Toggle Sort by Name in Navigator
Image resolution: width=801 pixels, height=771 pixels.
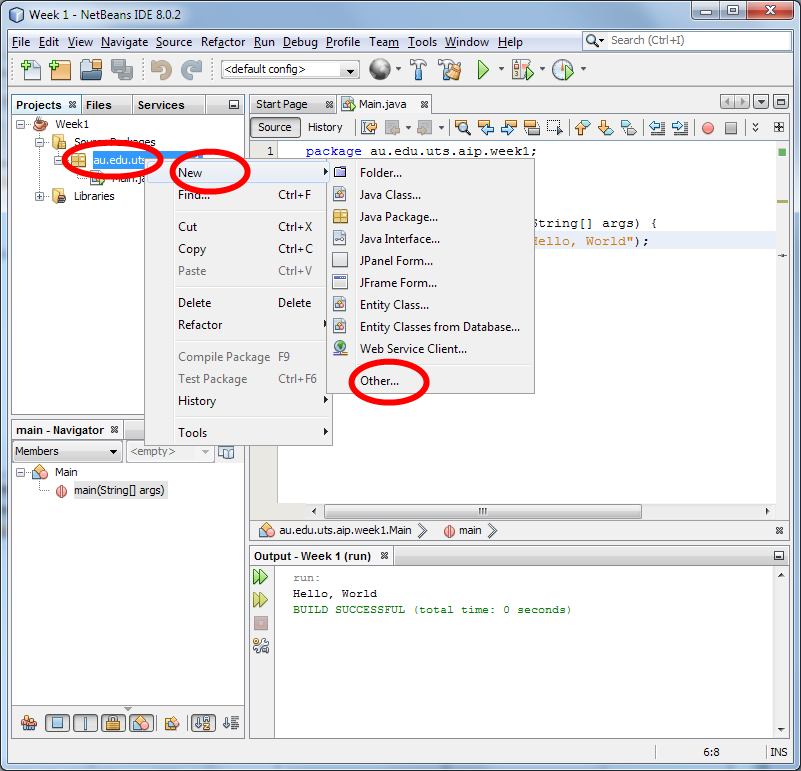click(x=202, y=722)
